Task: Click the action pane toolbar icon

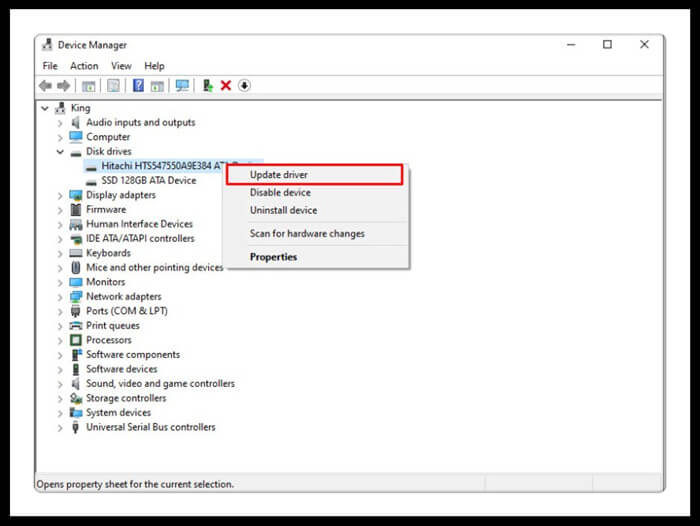Action: tap(157, 86)
